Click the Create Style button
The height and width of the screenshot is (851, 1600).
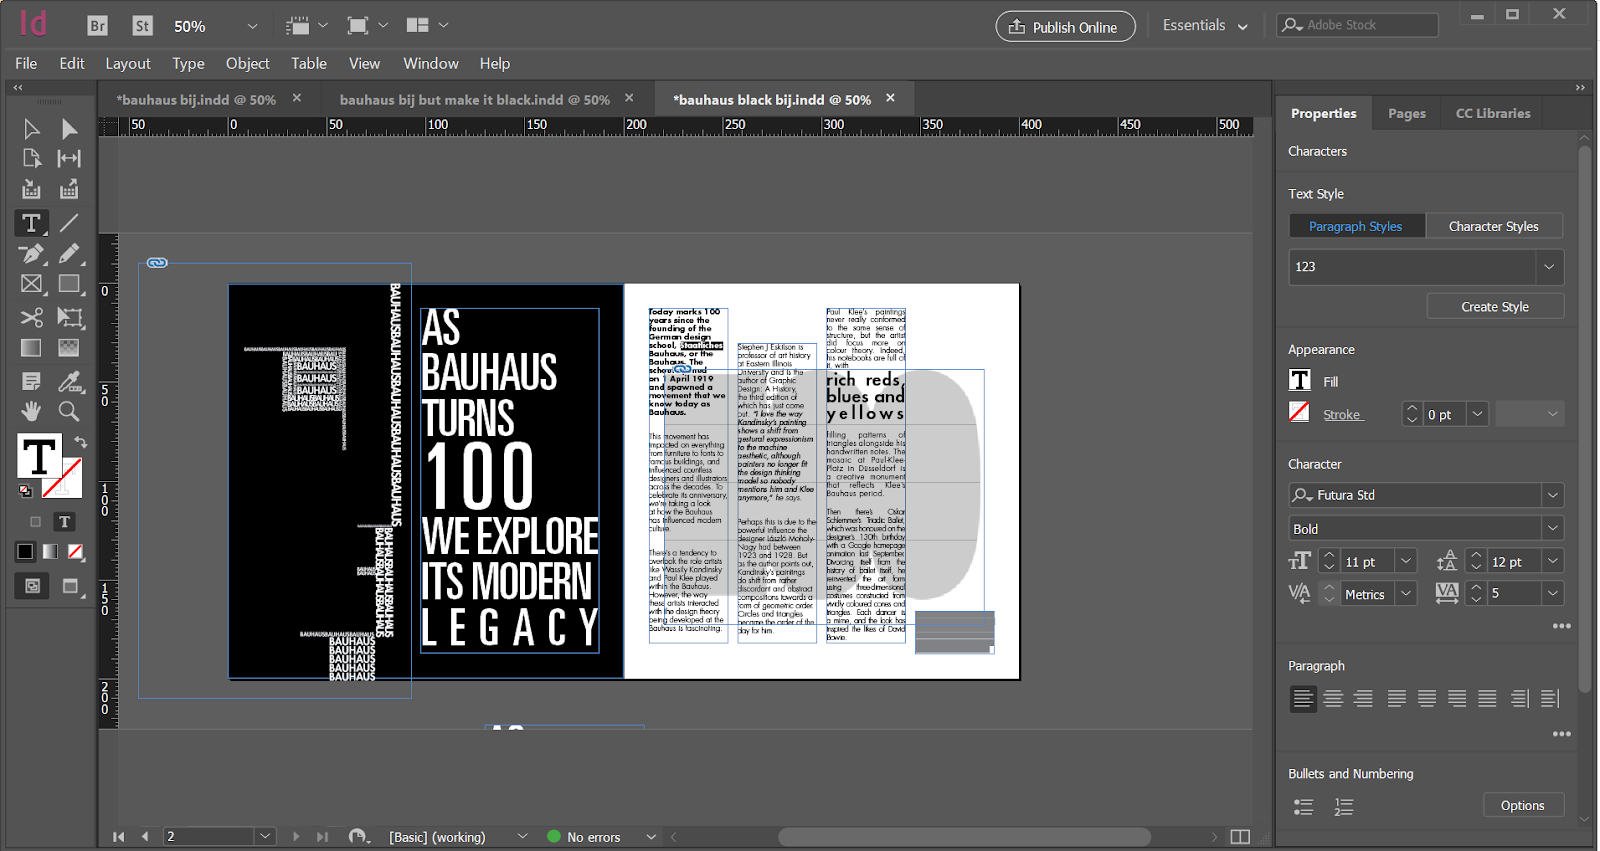click(1495, 307)
